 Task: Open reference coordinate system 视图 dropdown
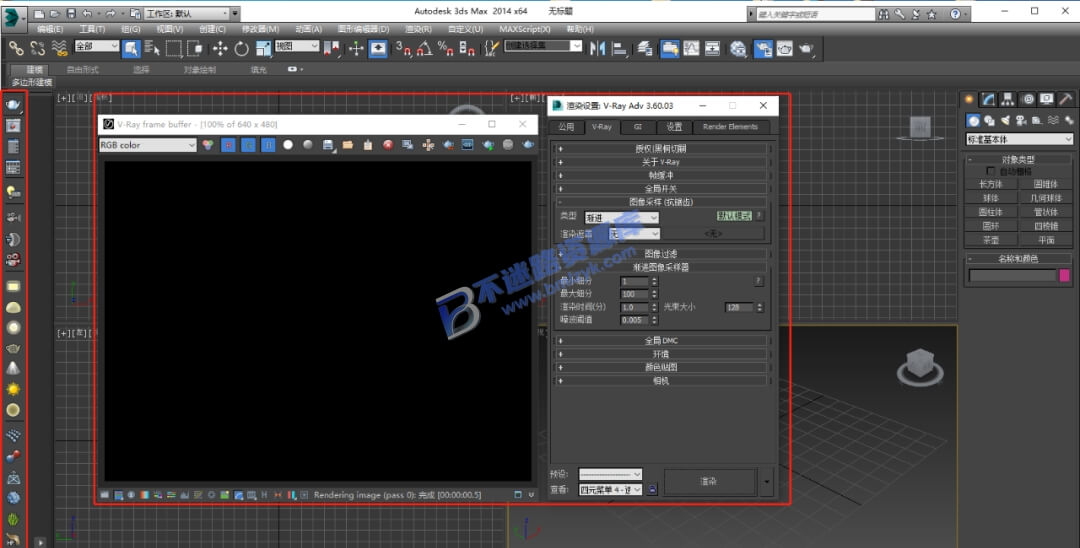pyautogui.click(x=298, y=46)
